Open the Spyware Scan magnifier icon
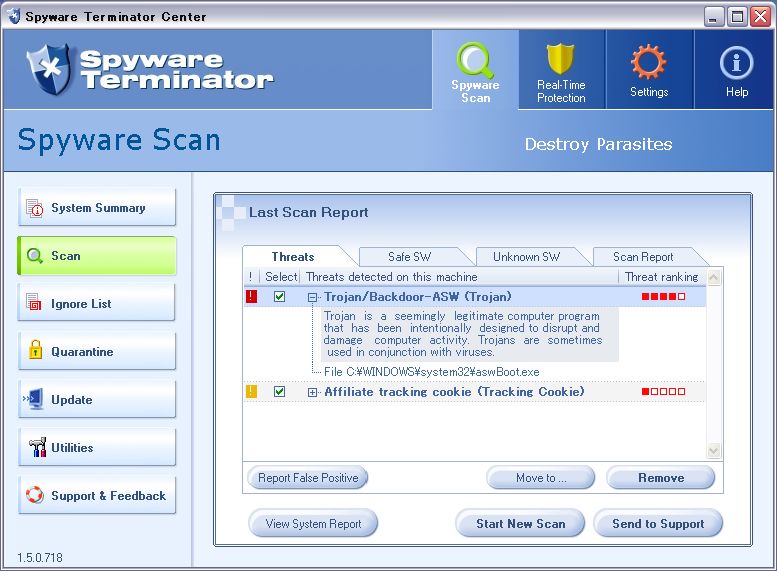The height and width of the screenshot is (571, 777). (x=475, y=61)
